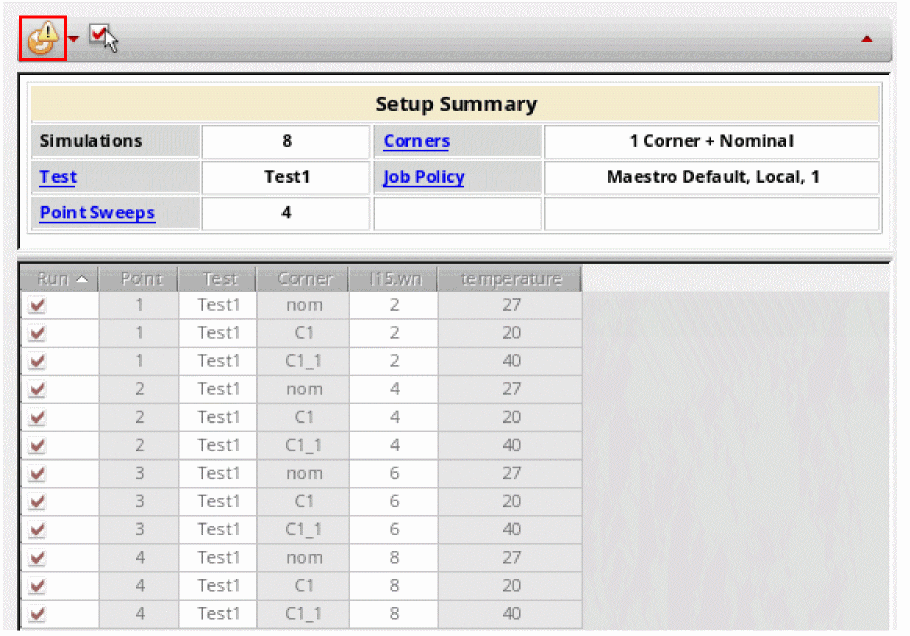
Task: Click the Simulations label cell
Action: point(115,141)
